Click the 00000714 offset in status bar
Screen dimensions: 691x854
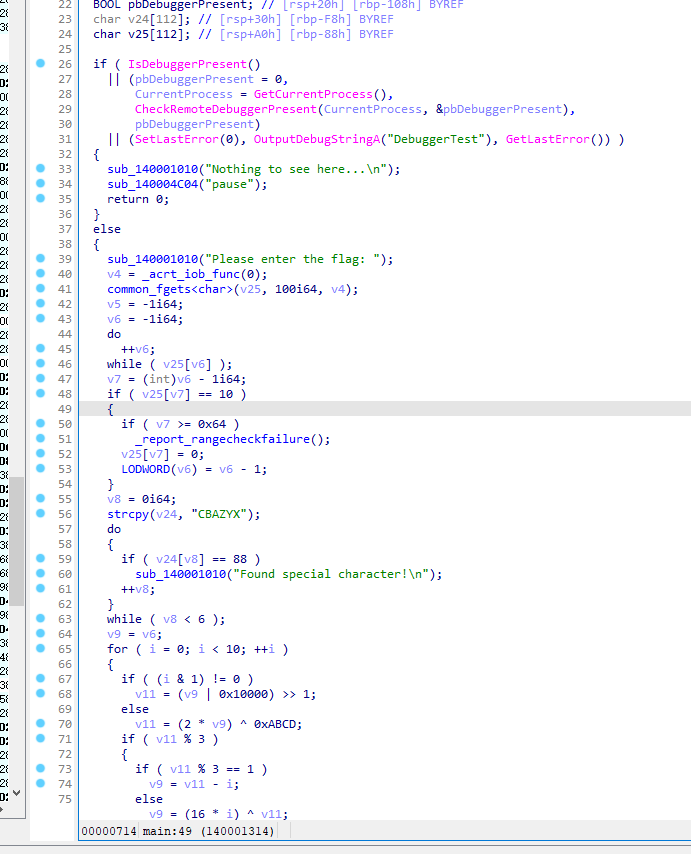click(x=108, y=831)
